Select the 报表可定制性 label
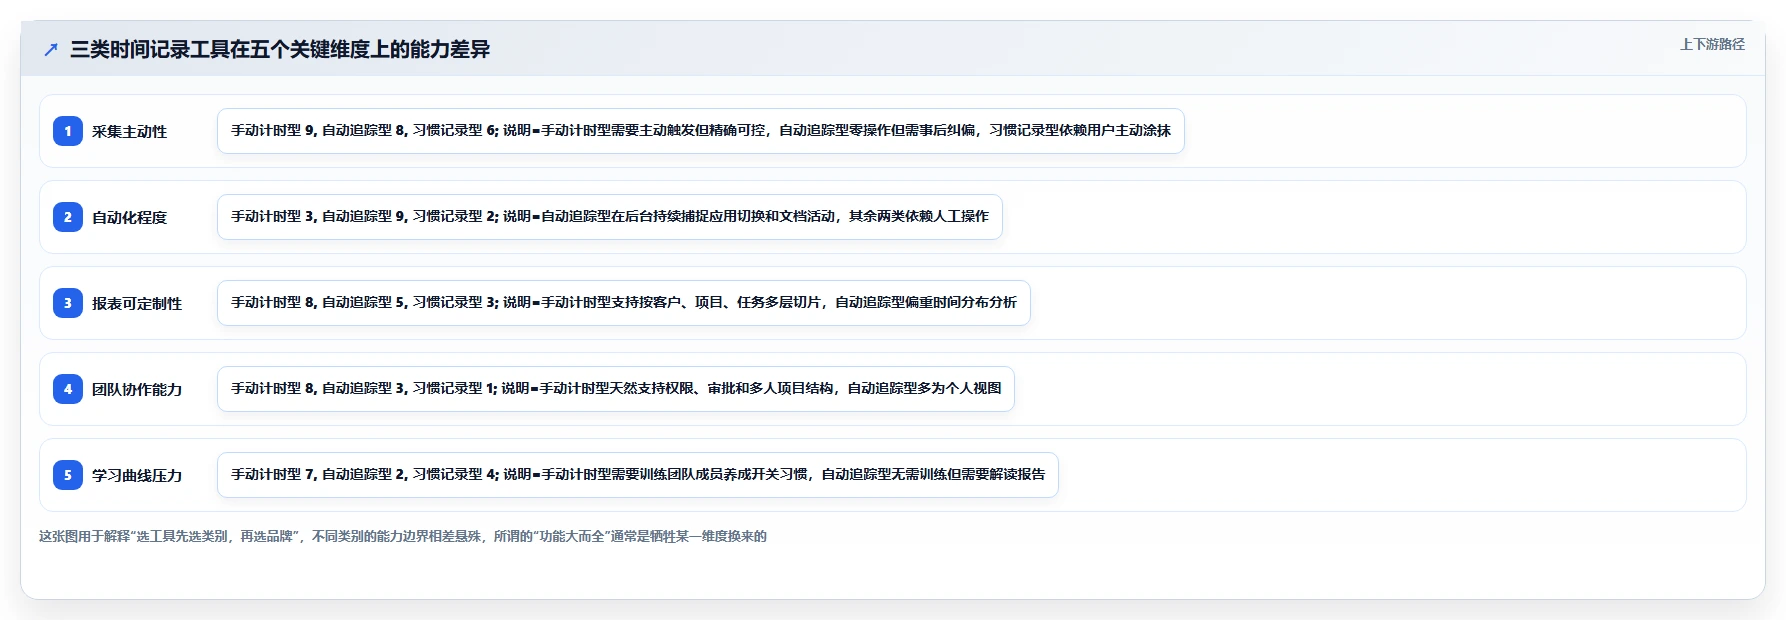1786x620 pixels. point(137,303)
